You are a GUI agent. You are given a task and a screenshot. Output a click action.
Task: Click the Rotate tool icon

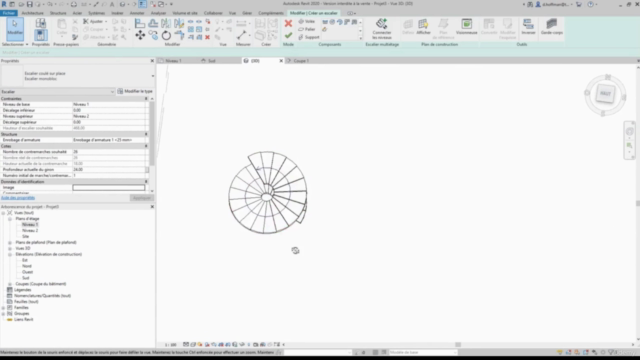[166, 36]
